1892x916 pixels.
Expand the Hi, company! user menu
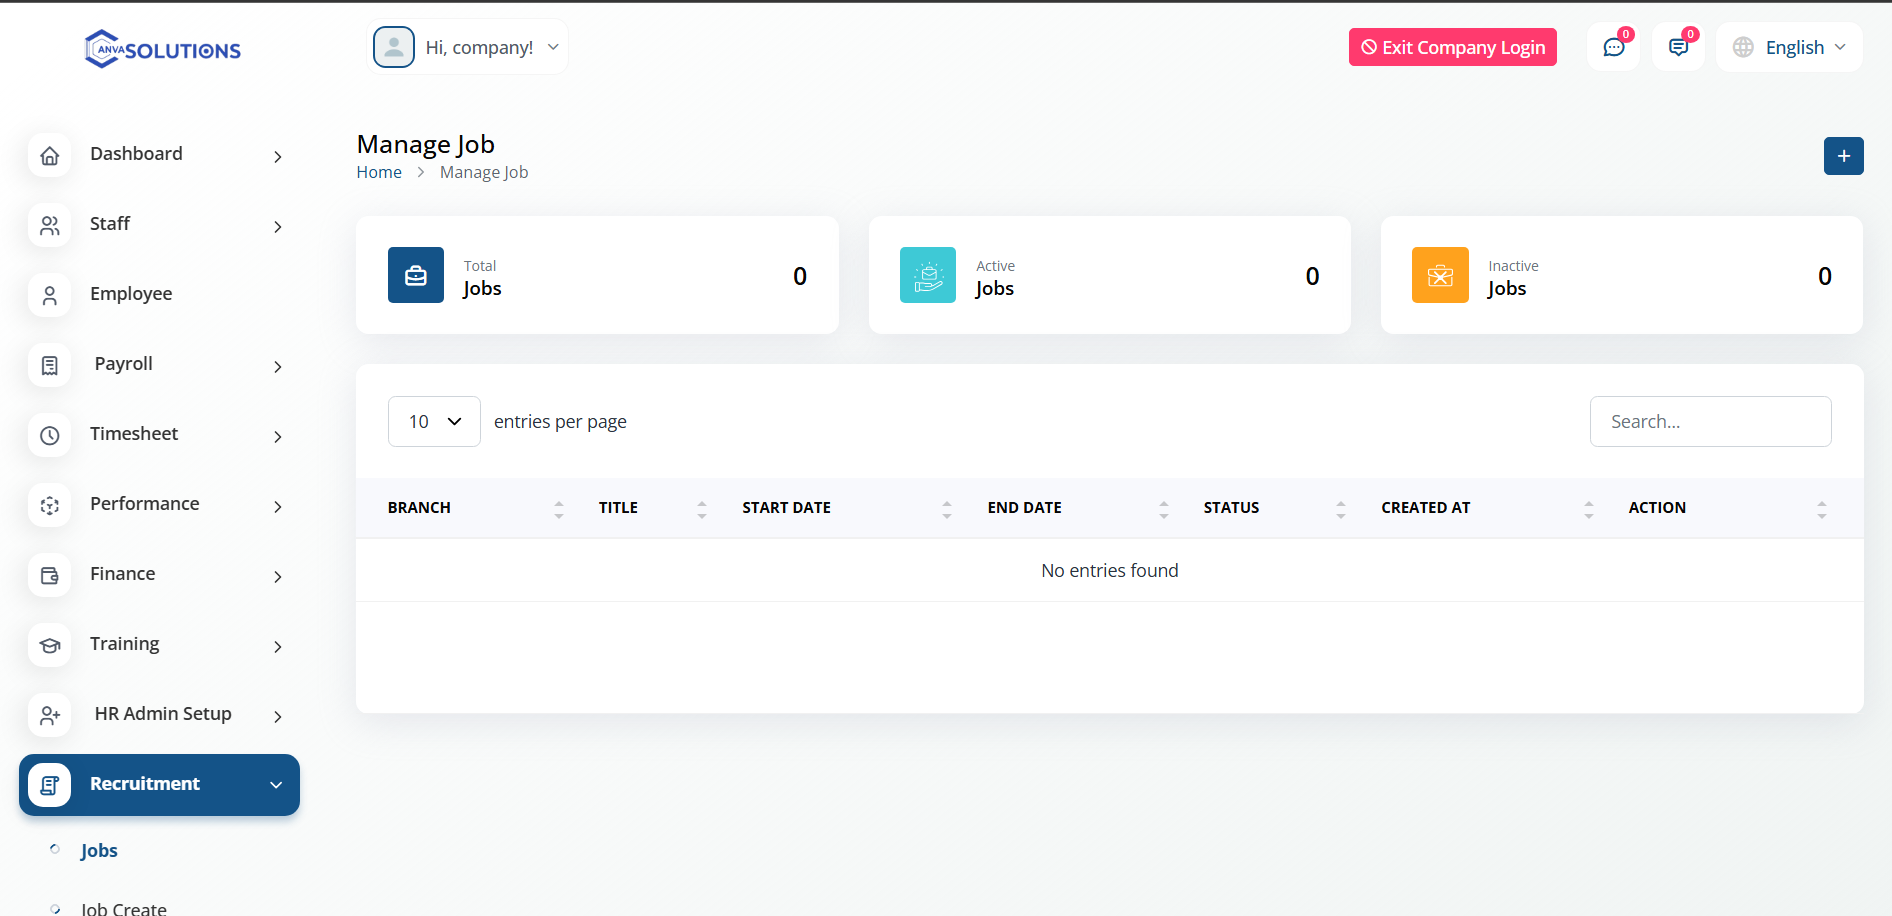[x=468, y=48]
